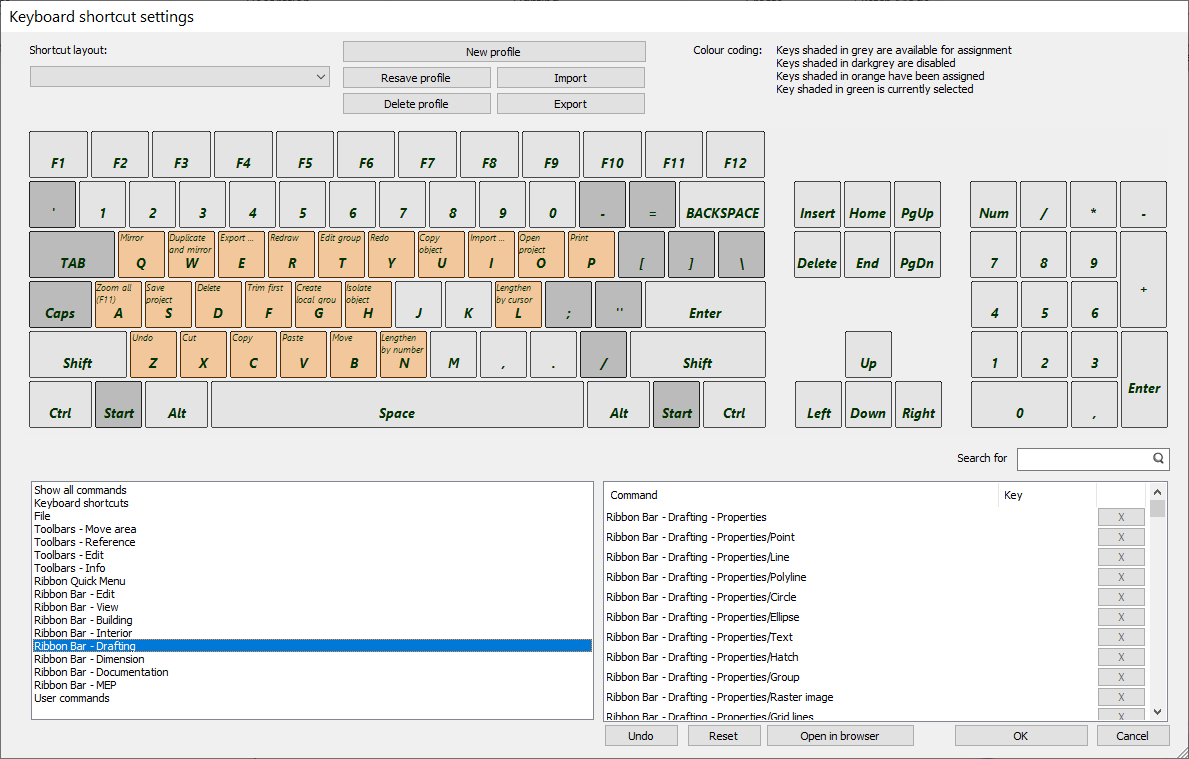1189x759 pixels.
Task: Click the Undo button
Action: point(641,735)
